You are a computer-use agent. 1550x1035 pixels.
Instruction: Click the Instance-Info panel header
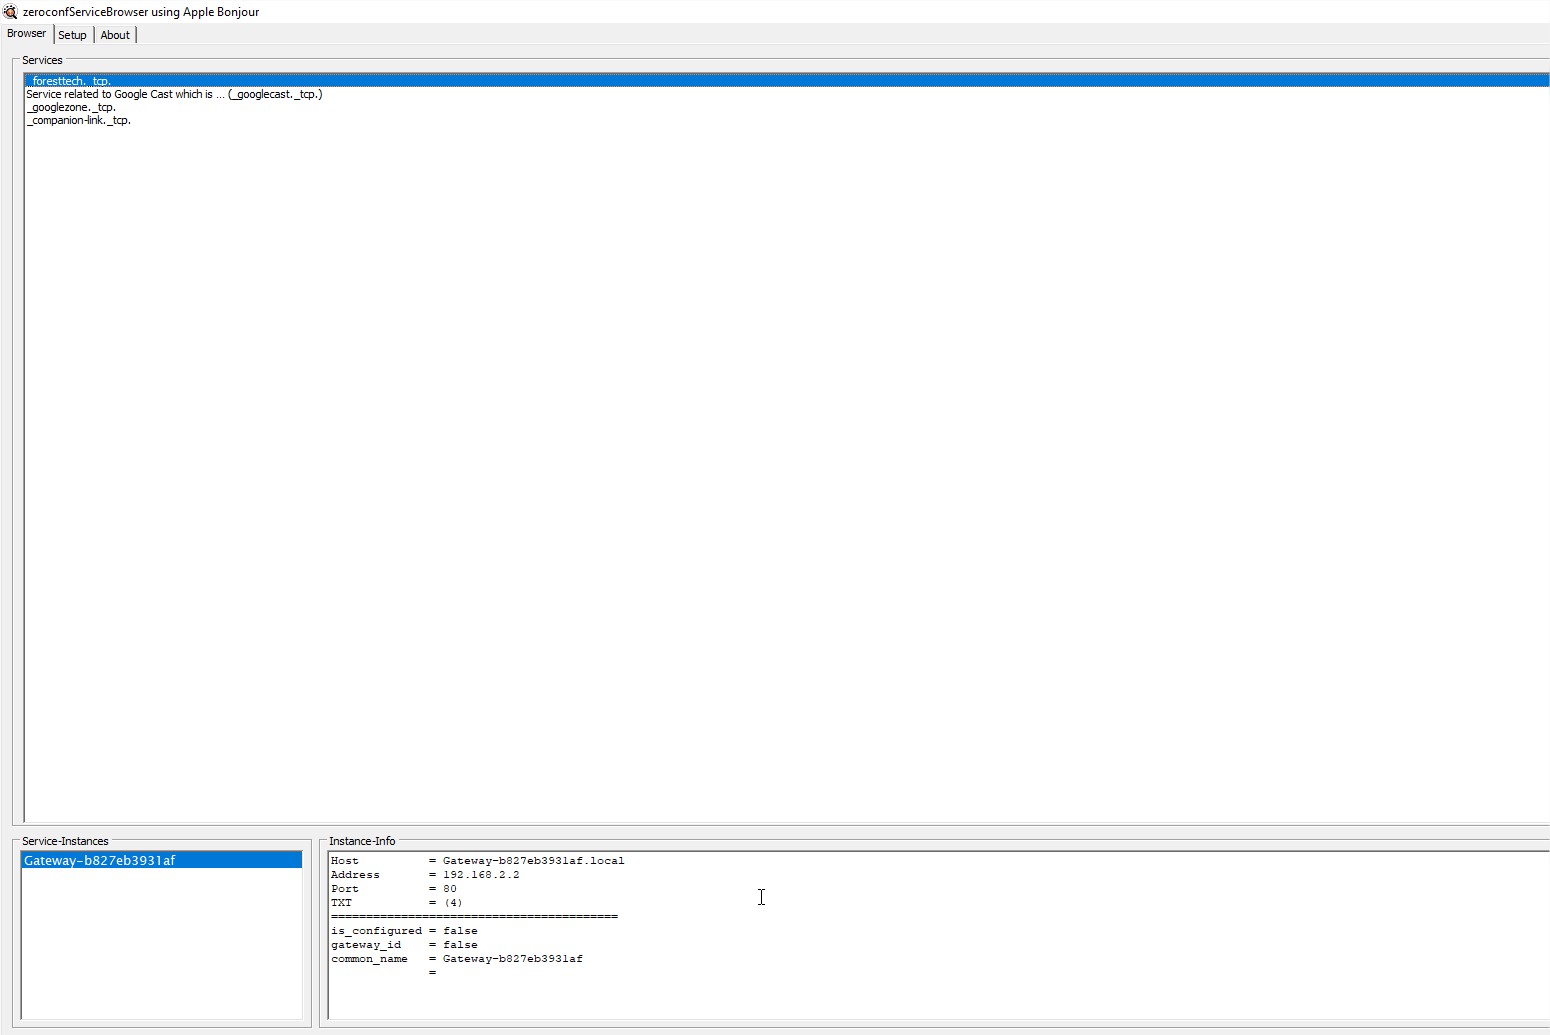coord(363,841)
